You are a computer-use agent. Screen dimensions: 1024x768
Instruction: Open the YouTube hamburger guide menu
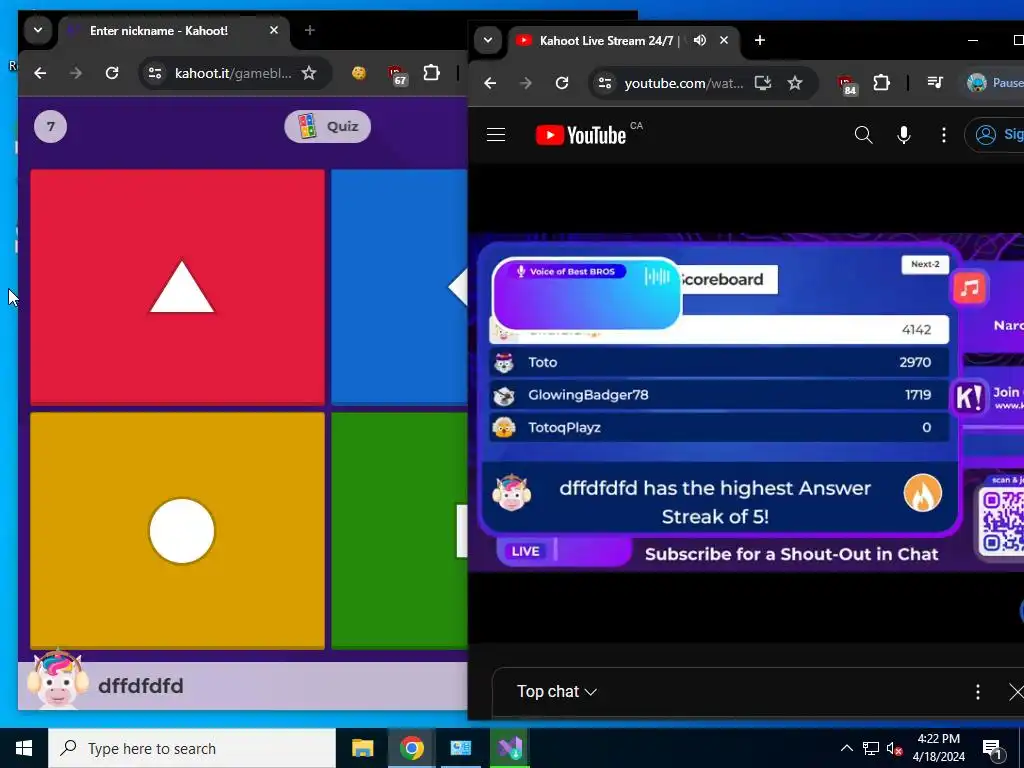pos(496,135)
